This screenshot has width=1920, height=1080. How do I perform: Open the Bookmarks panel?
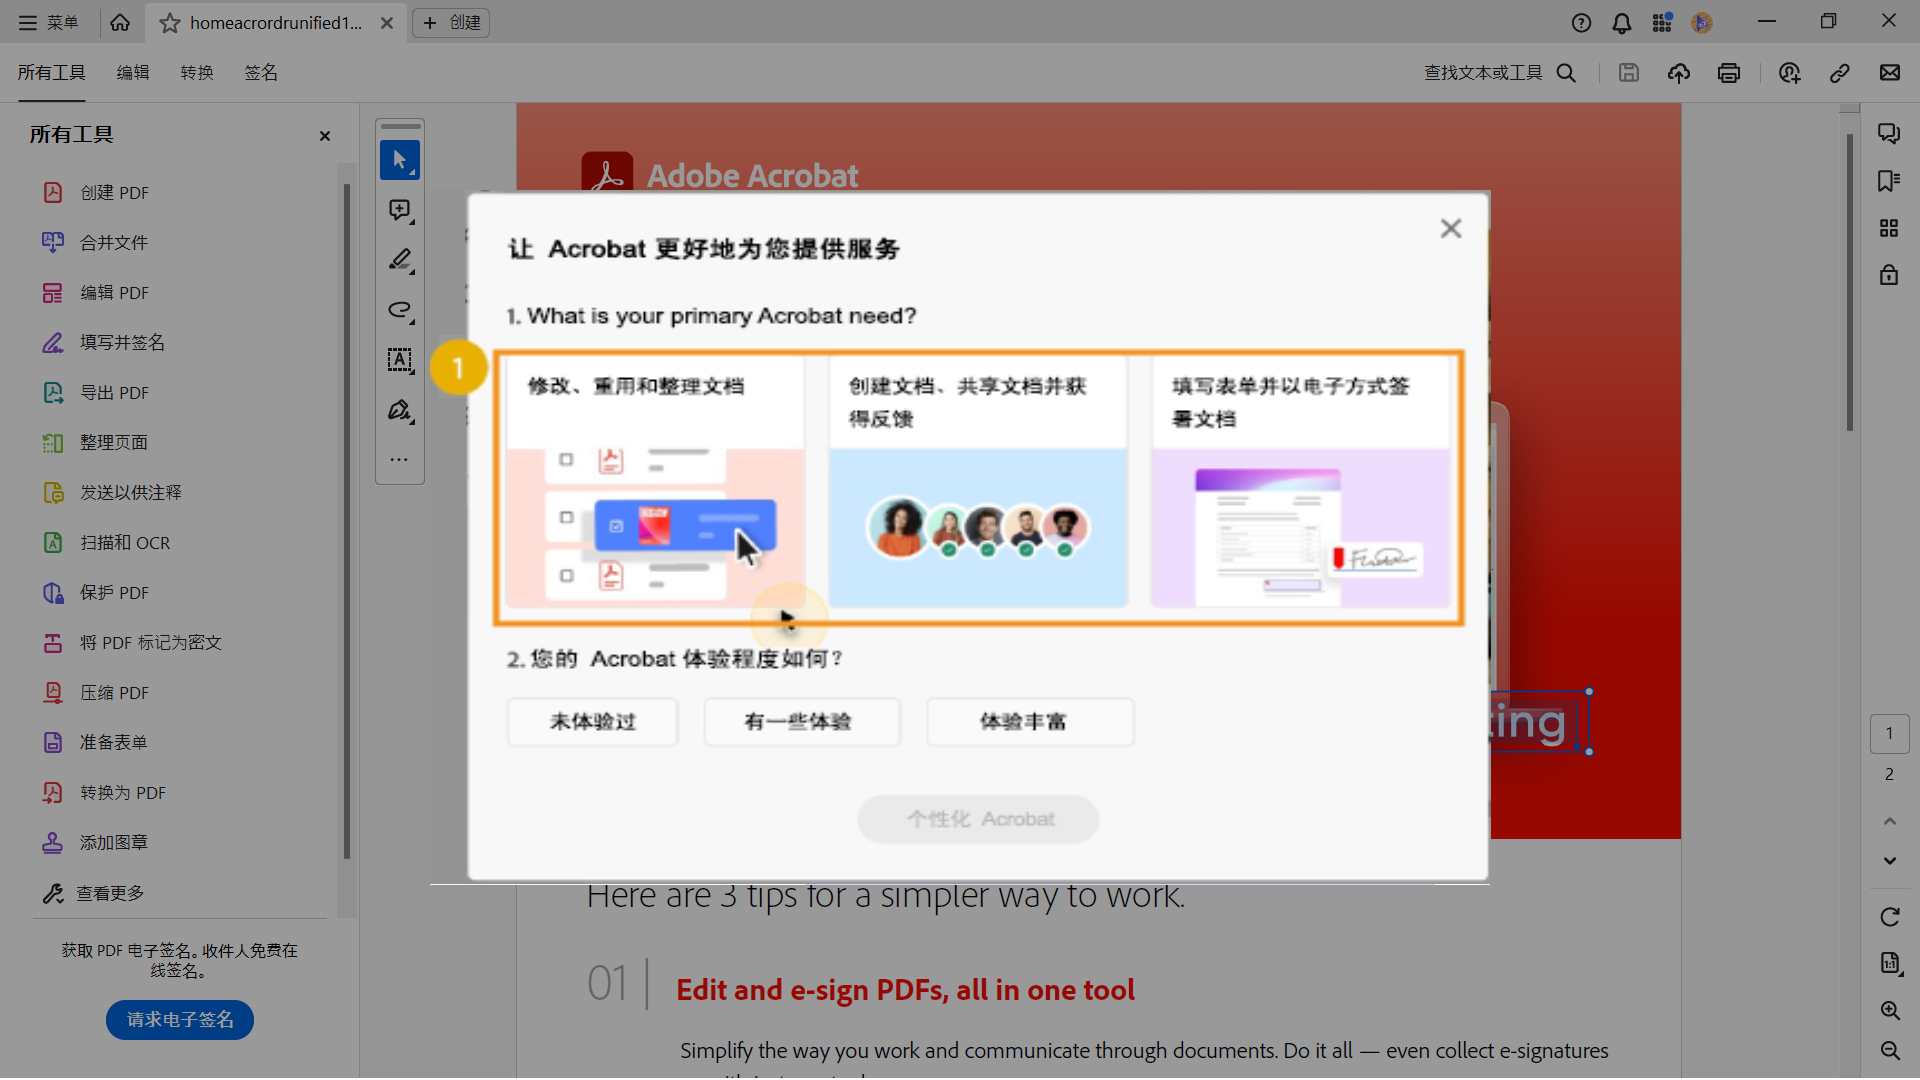[1889, 181]
